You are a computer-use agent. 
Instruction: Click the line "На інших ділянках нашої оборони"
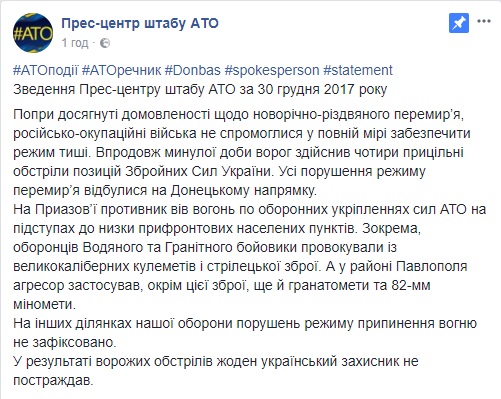[245, 333]
